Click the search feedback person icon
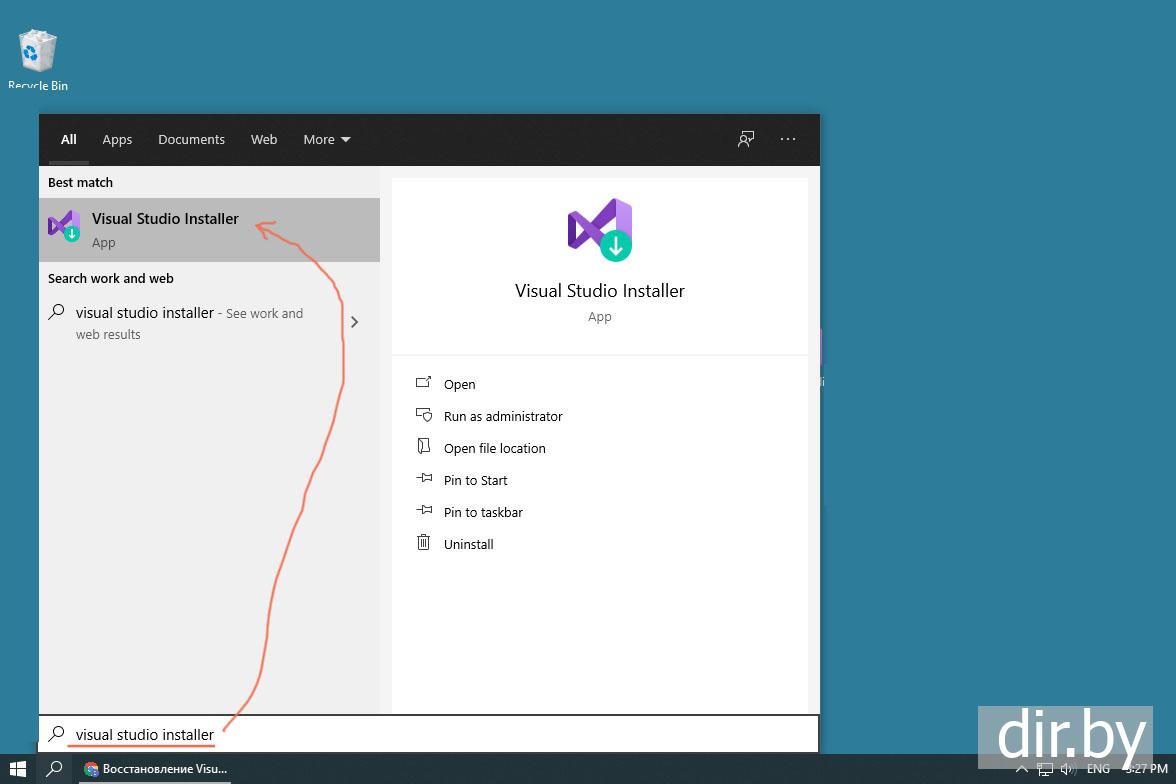1176x784 pixels. click(746, 139)
